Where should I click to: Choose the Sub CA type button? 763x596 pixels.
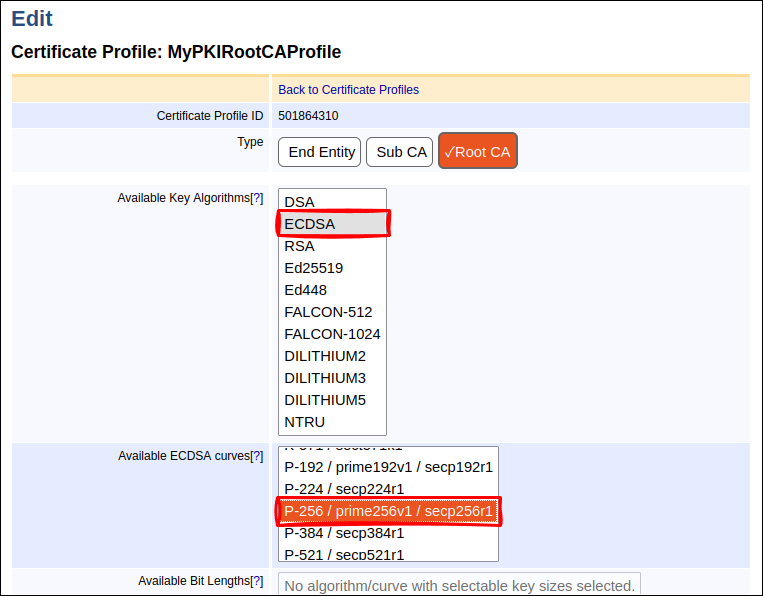point(401,152)
